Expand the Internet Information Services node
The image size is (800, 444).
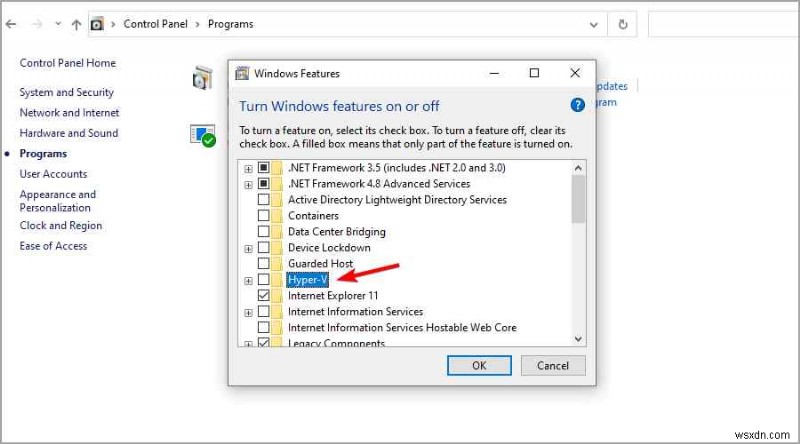click(x=248, y=312)
